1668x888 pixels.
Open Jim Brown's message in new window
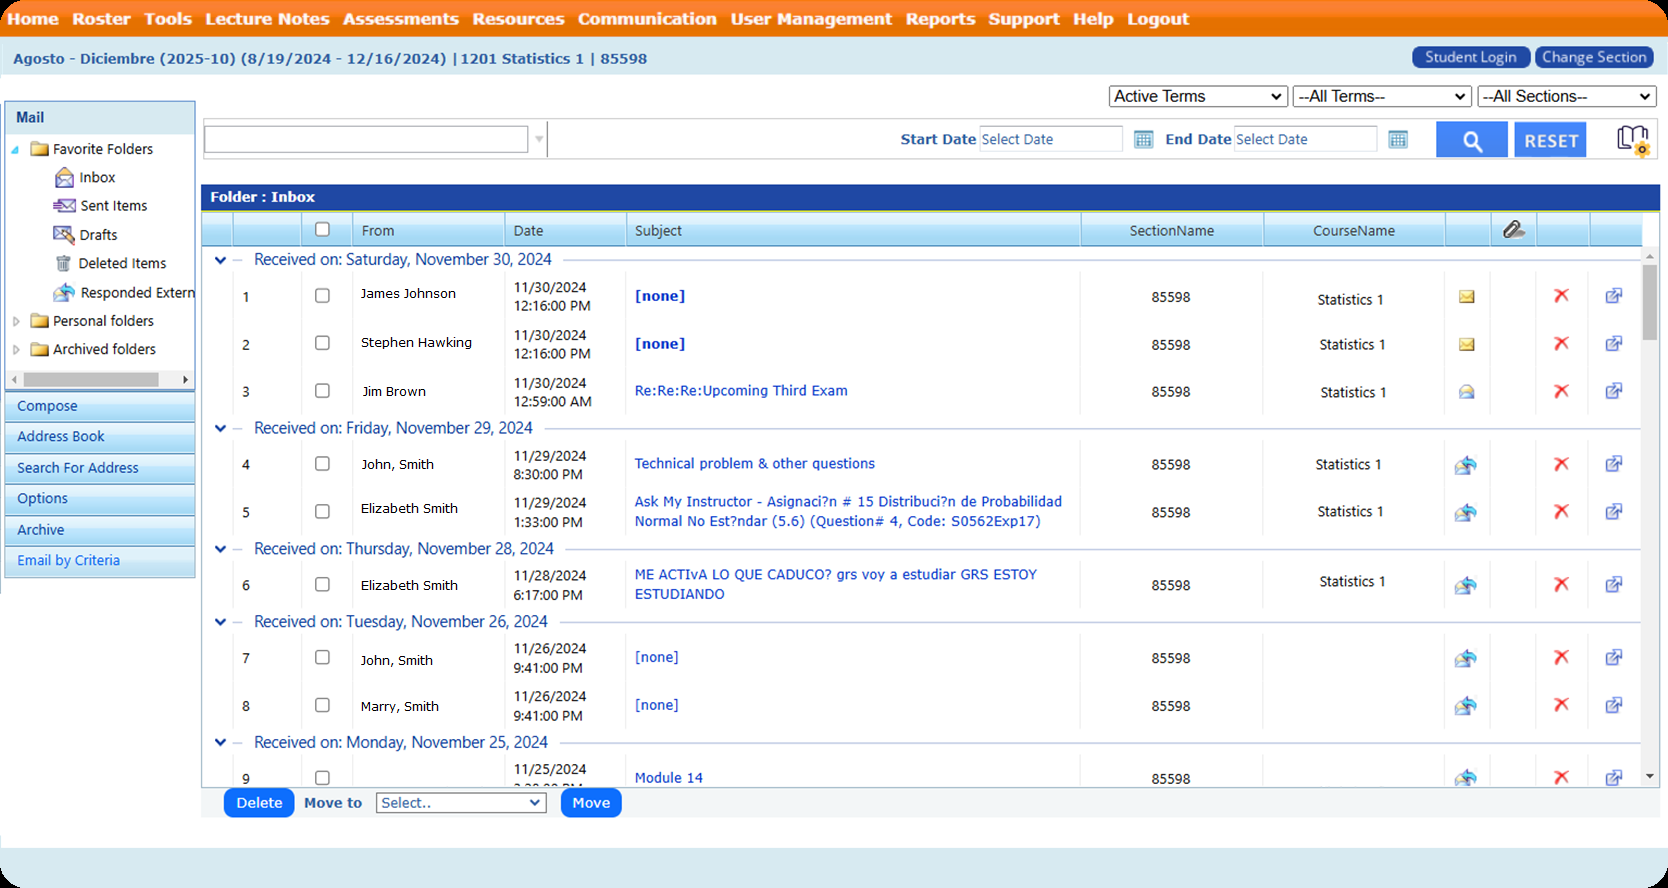click(x=1613, y=391)
